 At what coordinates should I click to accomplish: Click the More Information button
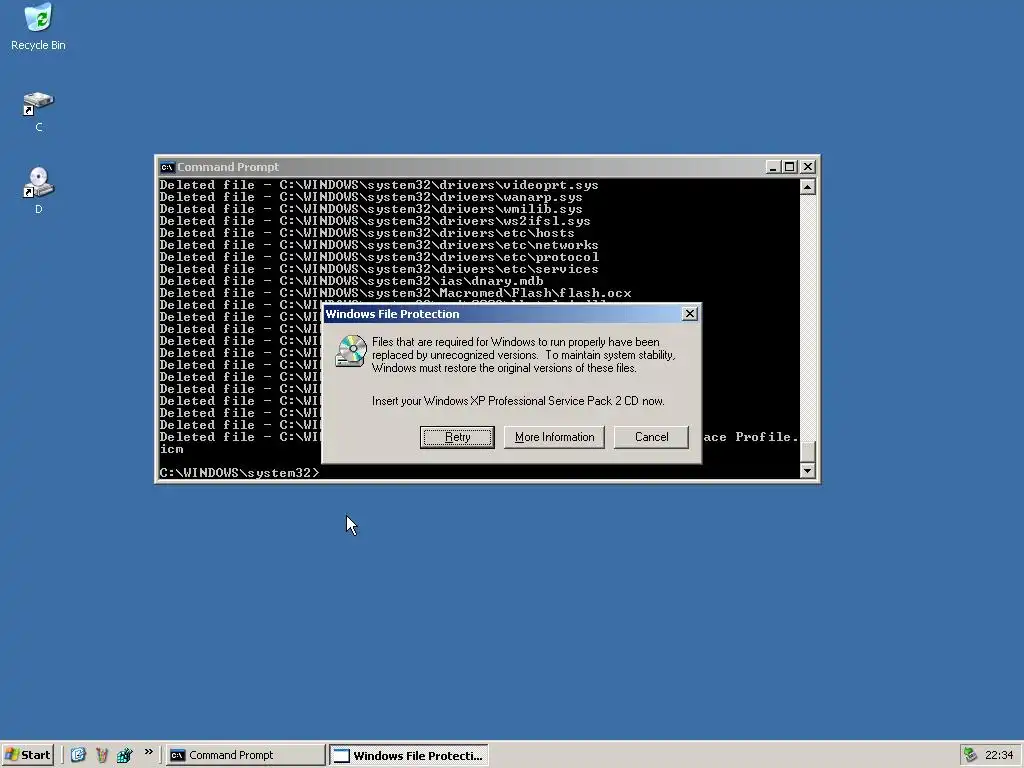click(x=554, y=437)
